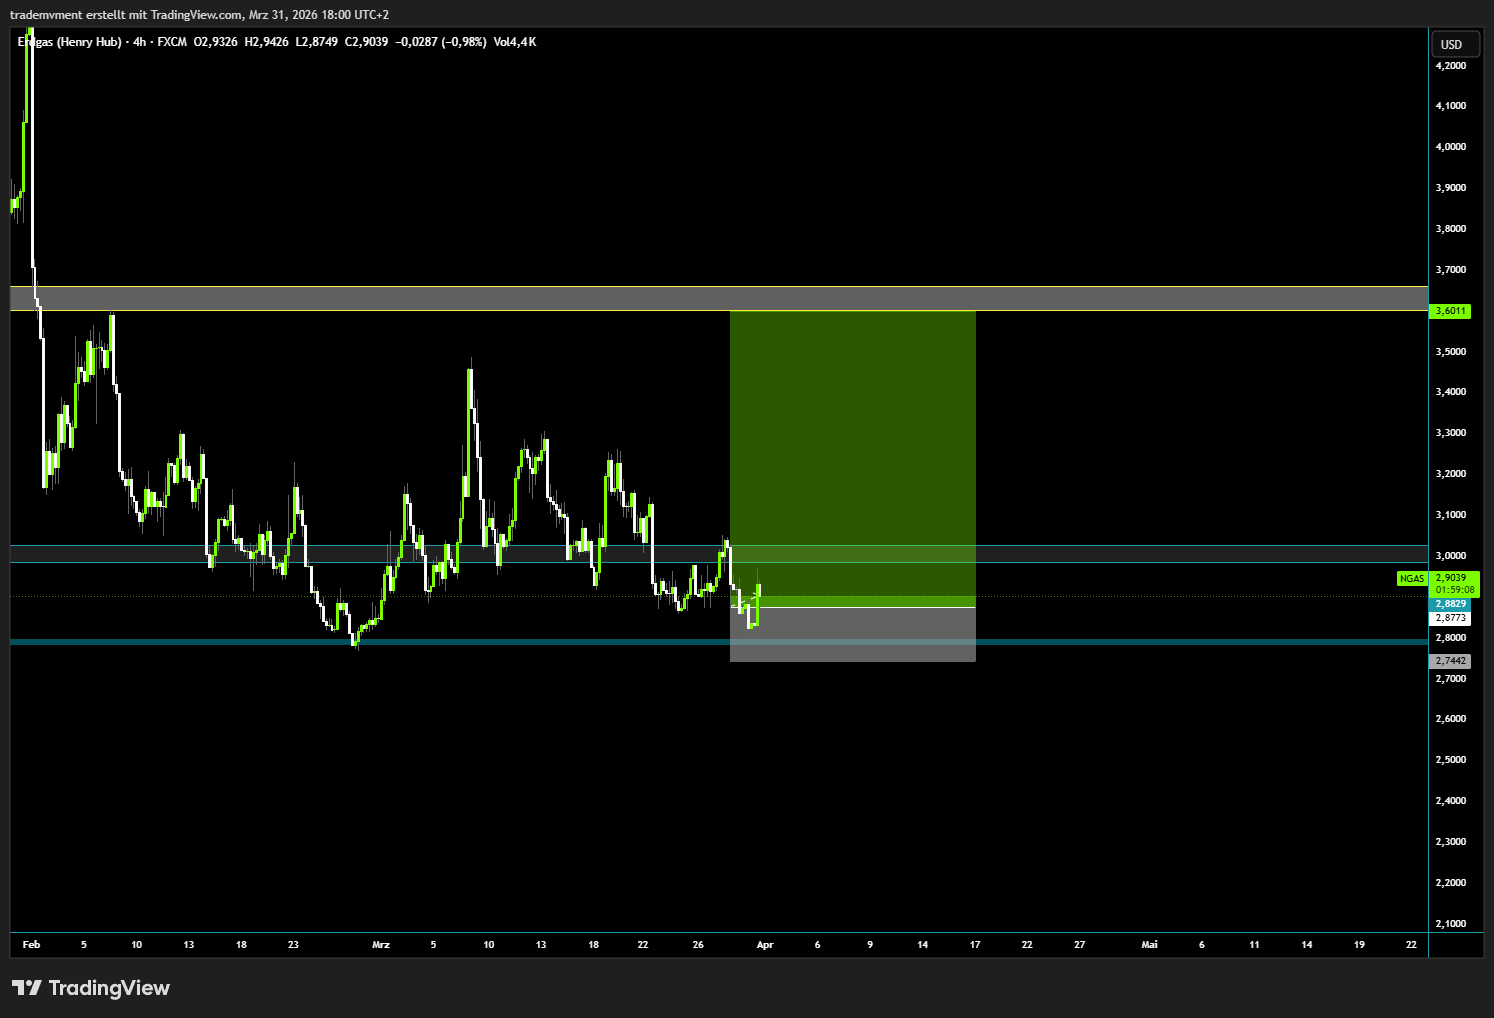Select the NGAS price label on the scale

1412,578
